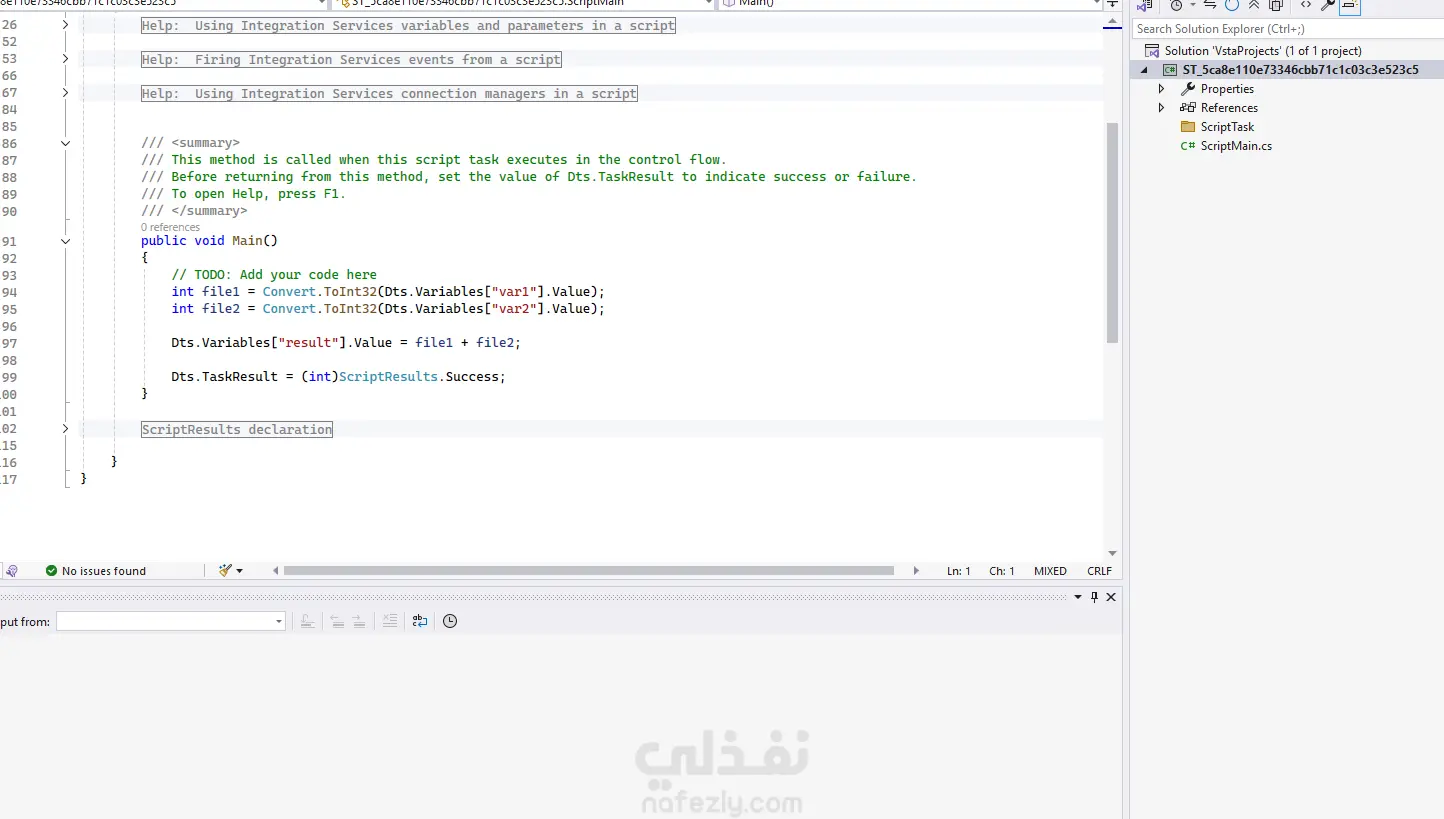Click the MIXED tabs/spaces indicator
This screenshot has height=819, width=1444.
(1050, 571)
